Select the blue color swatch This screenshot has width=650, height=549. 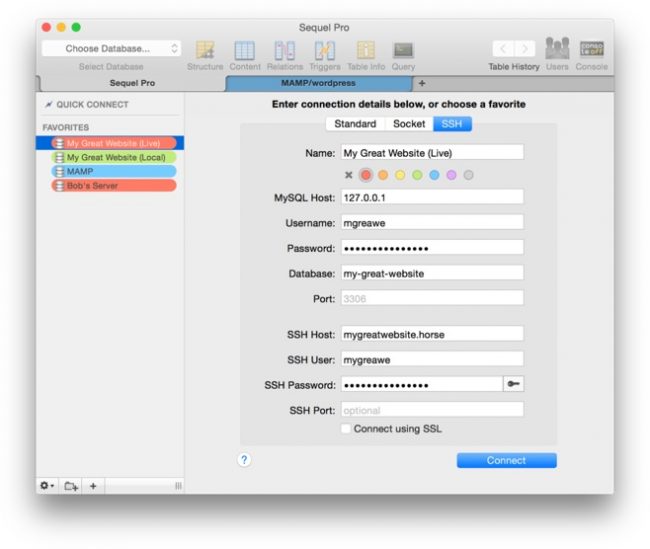pyautogui.click(x=434, y=175)
